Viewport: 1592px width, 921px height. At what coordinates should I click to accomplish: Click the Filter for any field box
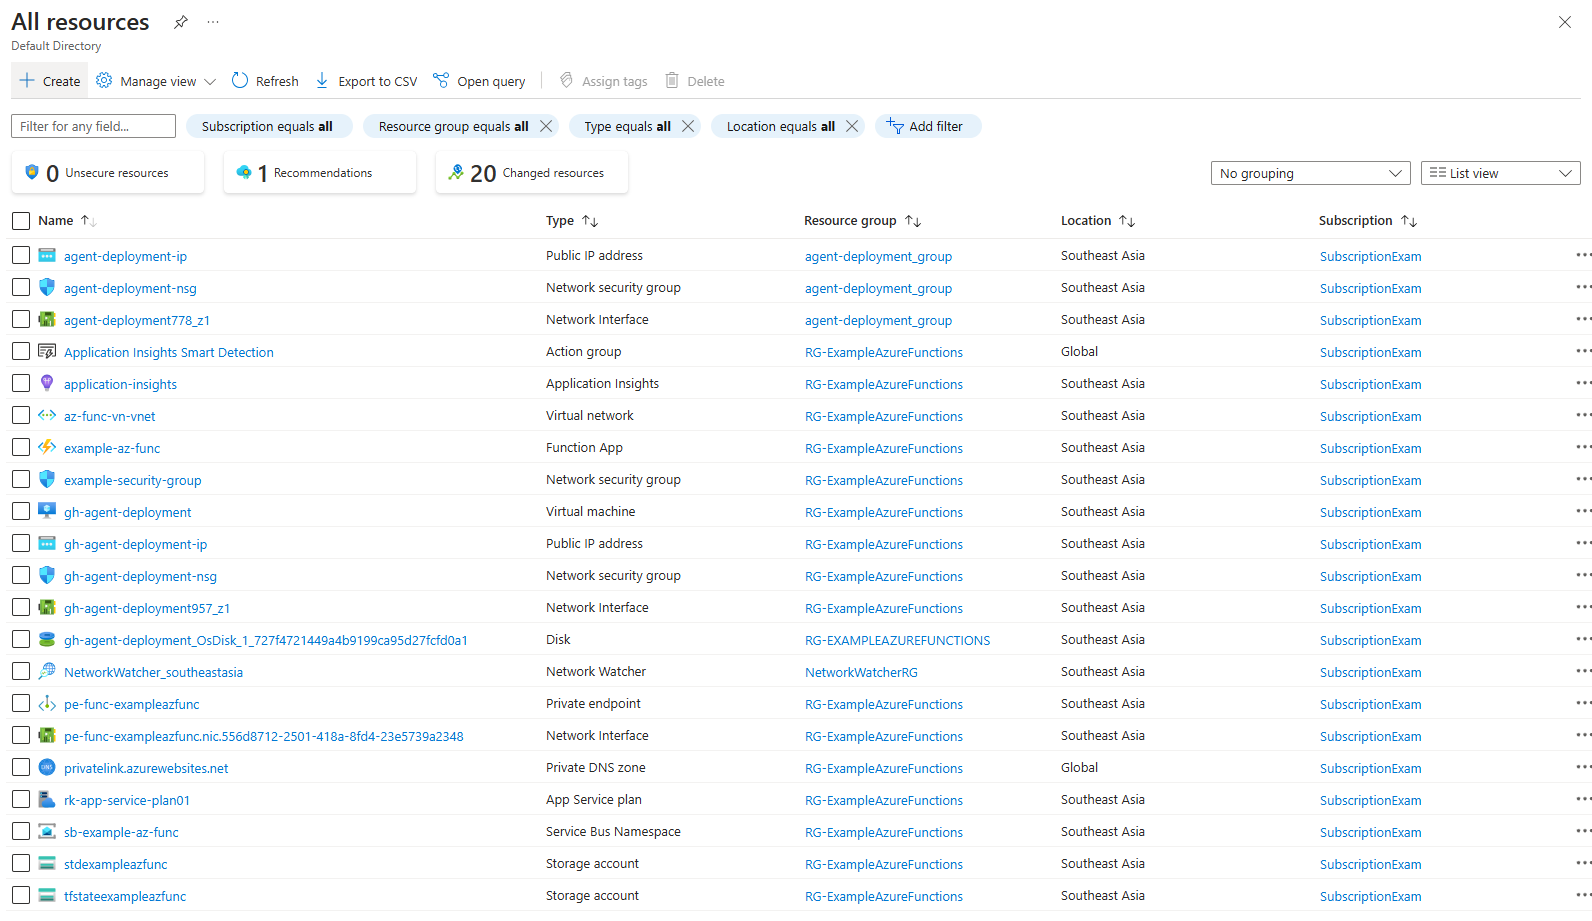point(93,126)
